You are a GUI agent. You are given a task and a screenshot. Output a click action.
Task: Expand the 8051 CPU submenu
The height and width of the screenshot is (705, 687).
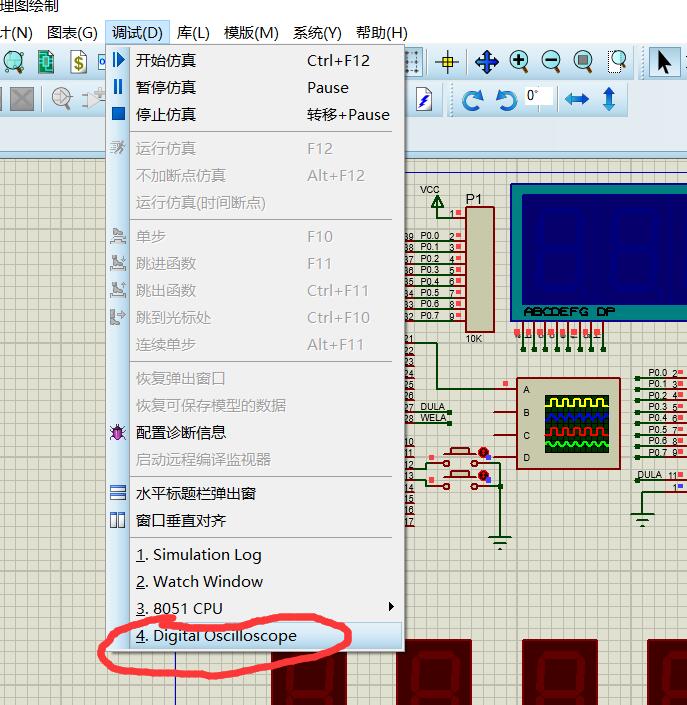[x=180, y=609]
